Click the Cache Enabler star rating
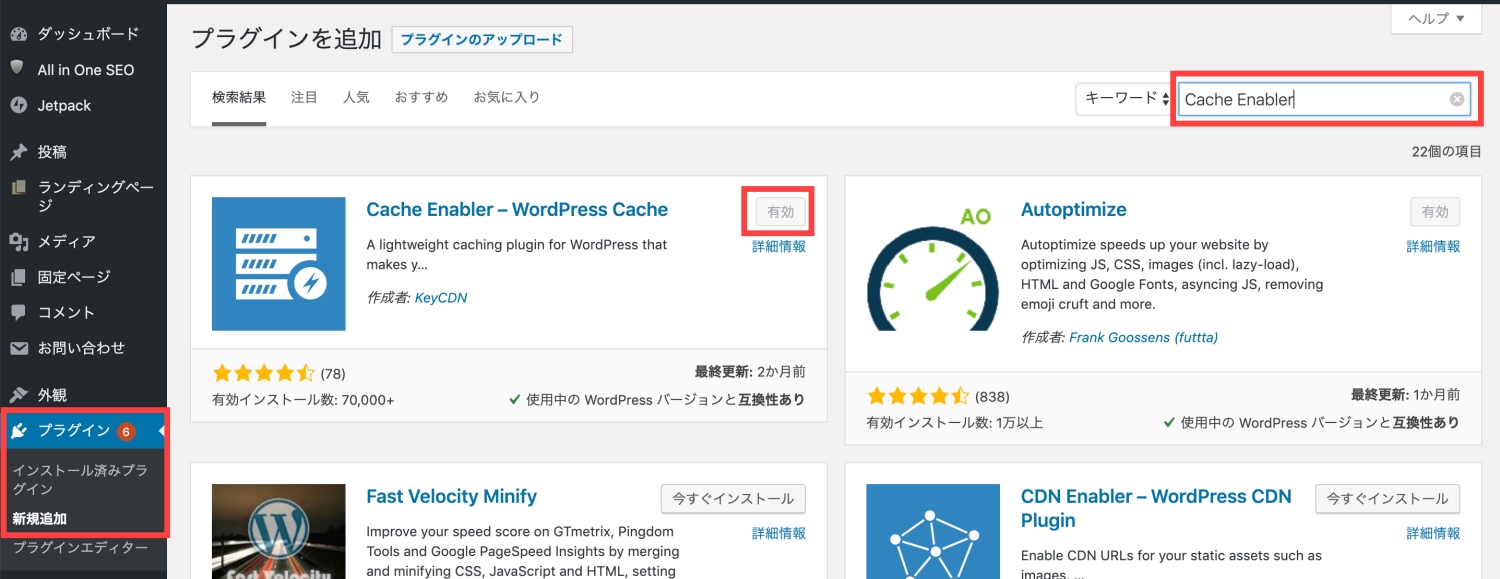Image resolution: width=1500 pixels, height=579 pixels. click(264, 374)
